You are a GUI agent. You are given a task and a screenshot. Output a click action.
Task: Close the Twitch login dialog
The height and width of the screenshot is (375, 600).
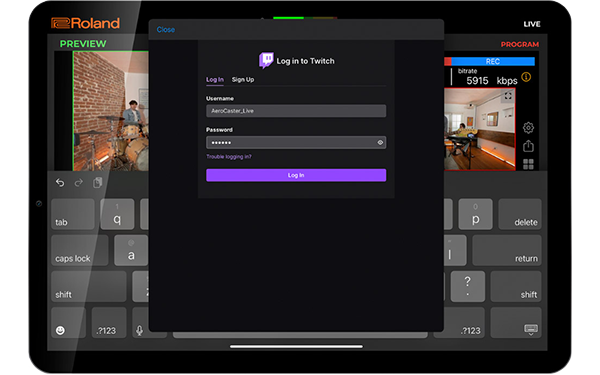[x=166, y=29]
